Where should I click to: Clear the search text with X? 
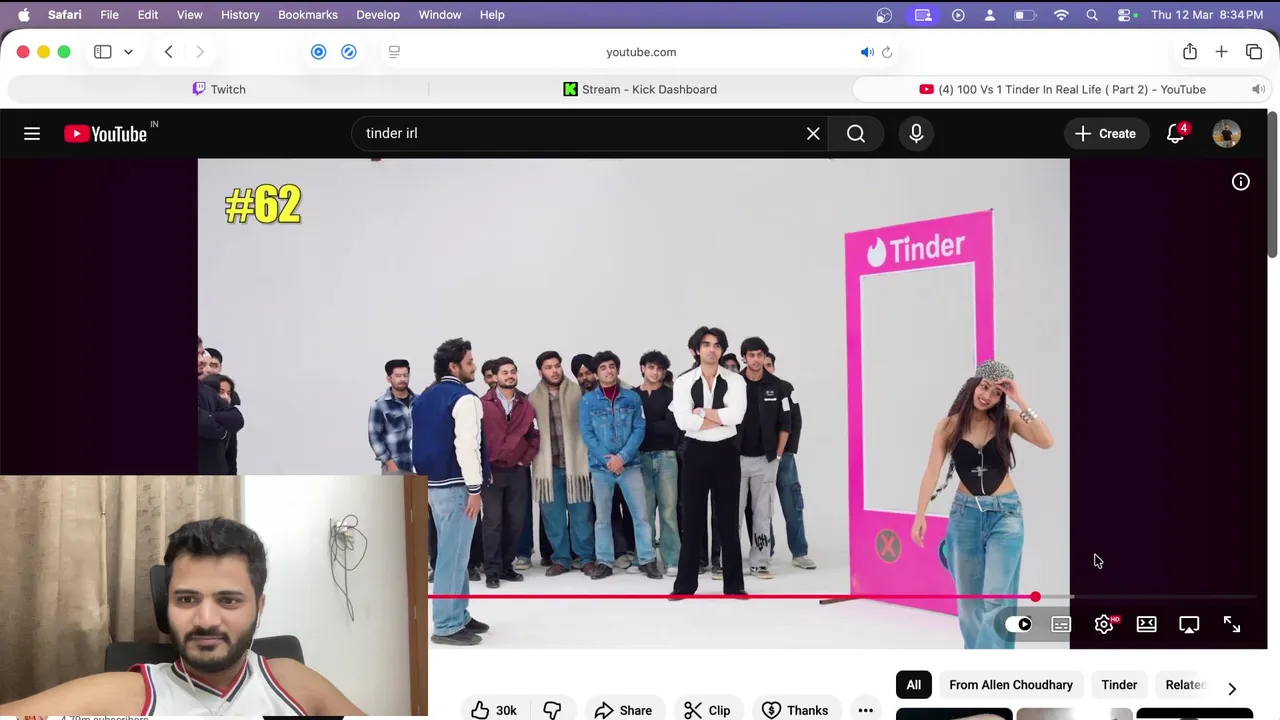(x=813, y=133)
